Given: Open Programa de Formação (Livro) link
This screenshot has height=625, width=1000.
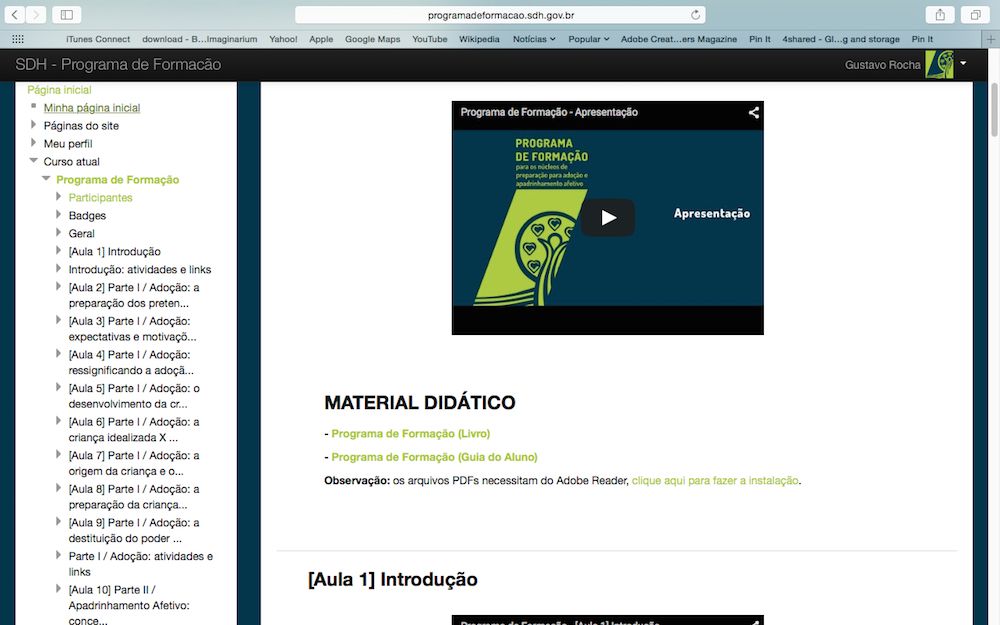Looking at the screenshot, I should pos(410,434).
